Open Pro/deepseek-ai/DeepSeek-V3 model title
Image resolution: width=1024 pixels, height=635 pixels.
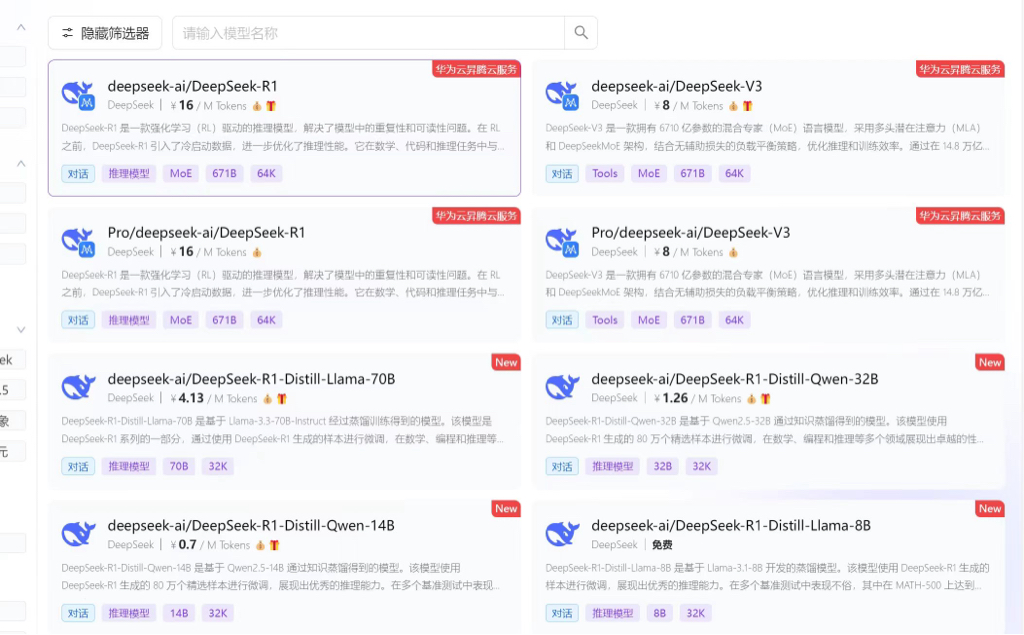coord(691,233)
